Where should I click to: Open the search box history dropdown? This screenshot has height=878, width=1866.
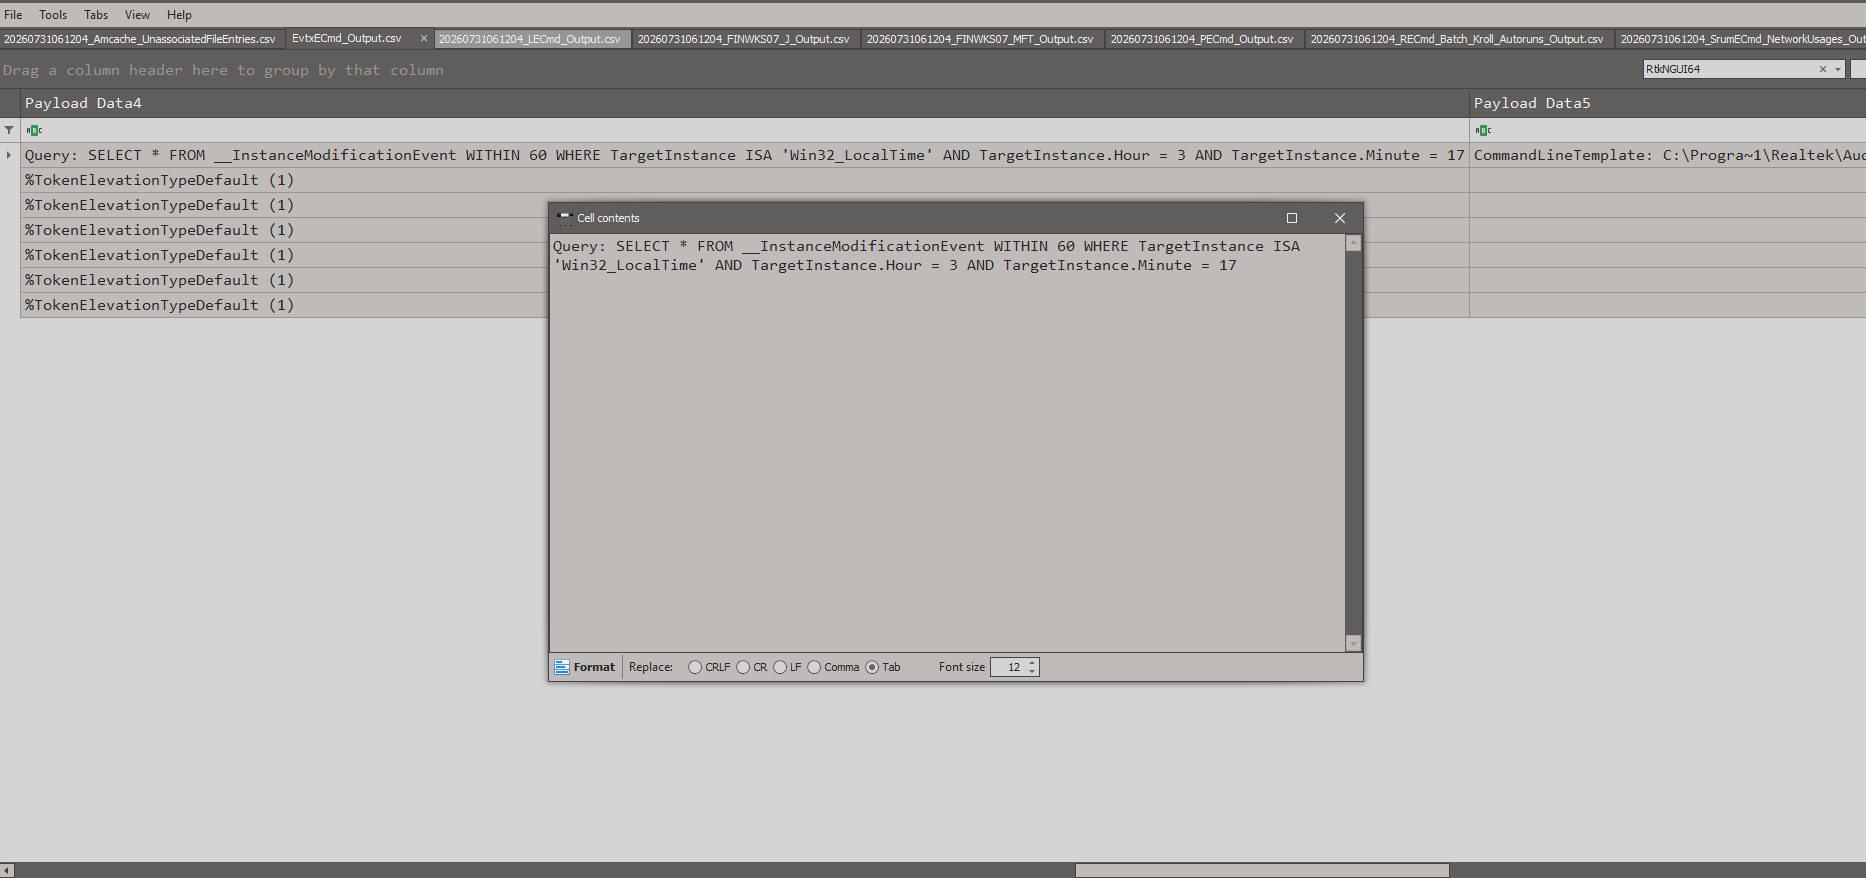pyautogui.click(x=1838, y=69)
